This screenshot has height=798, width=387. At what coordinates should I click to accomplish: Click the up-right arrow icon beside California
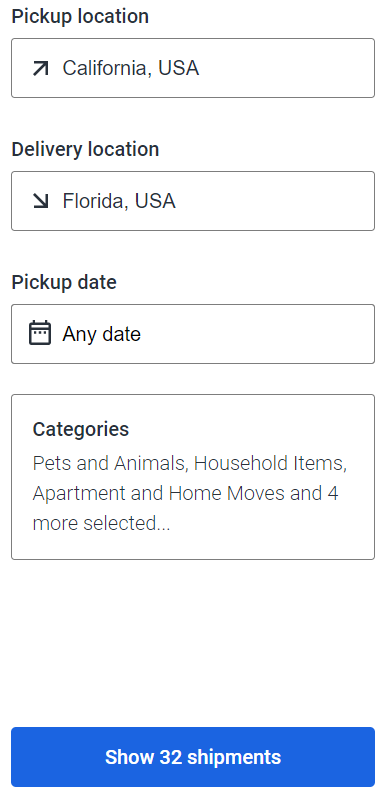pyautogui.click(x=40, y=68)
